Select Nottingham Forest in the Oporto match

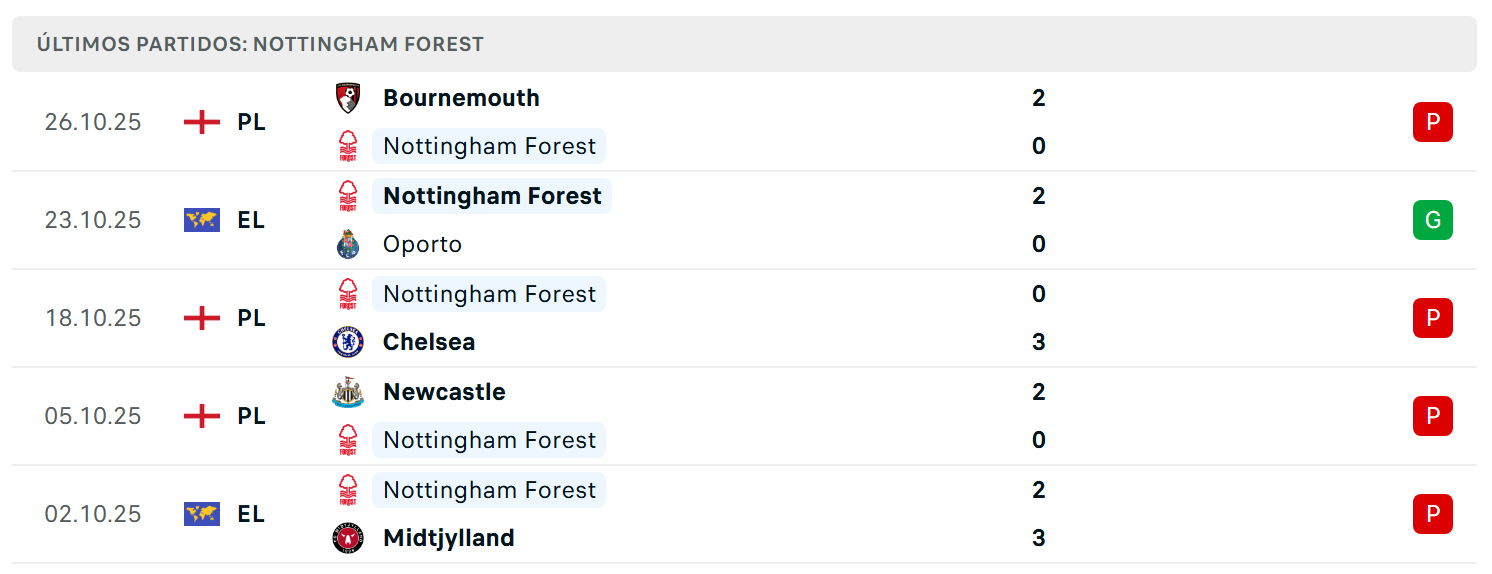pyautogui.click(x=492, y=196)
